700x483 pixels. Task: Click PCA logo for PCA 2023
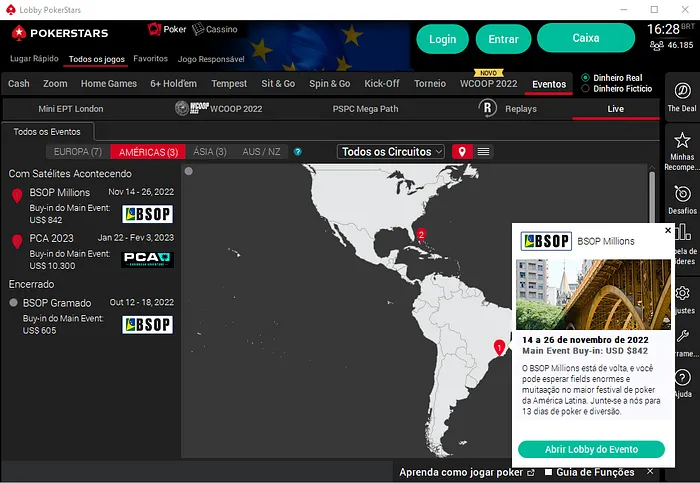(x=147, y=259)
